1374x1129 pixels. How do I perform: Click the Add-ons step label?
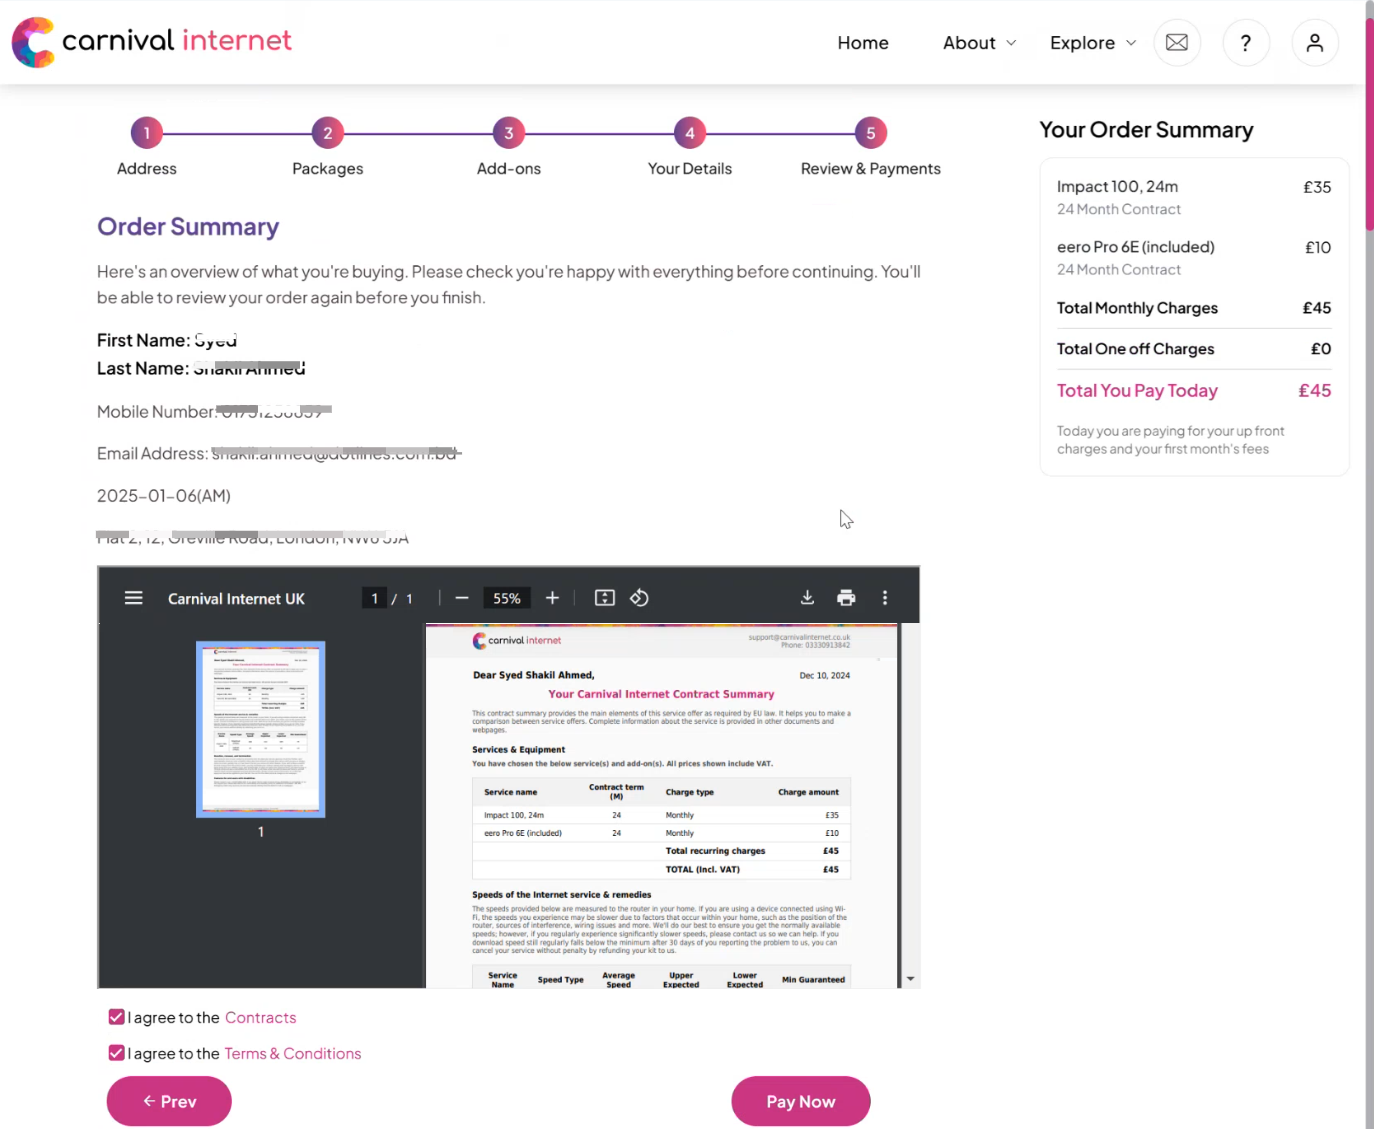[x=509, y=169]
